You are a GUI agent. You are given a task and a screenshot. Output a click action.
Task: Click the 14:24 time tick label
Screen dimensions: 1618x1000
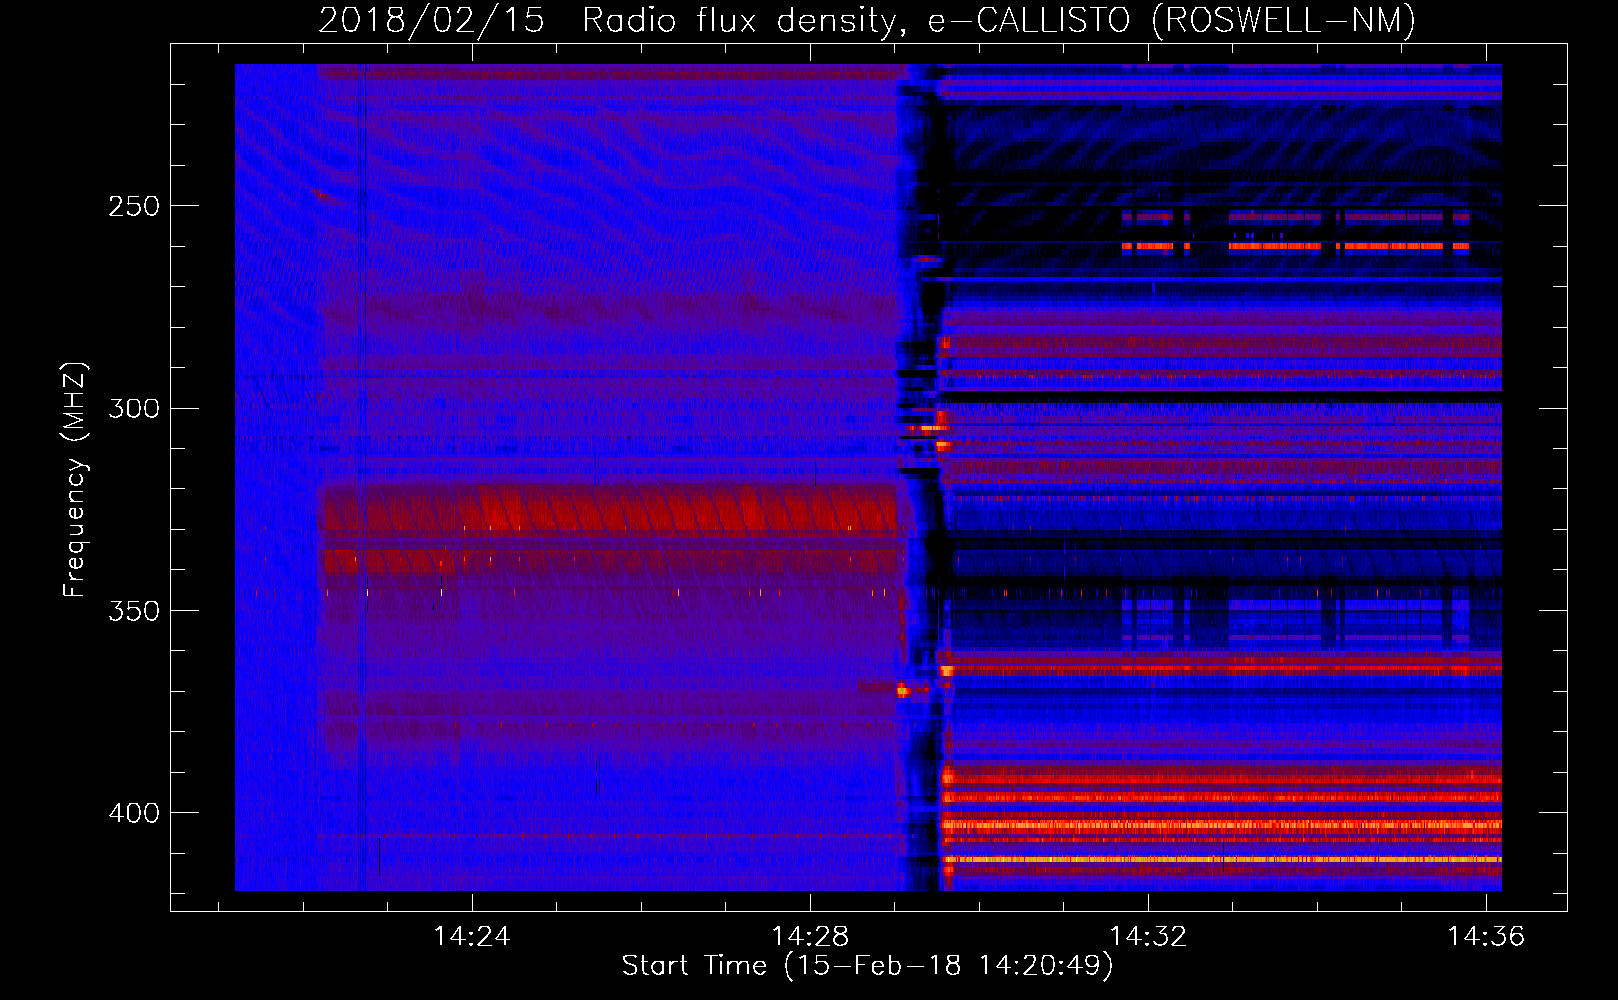[x=471, y=936]
